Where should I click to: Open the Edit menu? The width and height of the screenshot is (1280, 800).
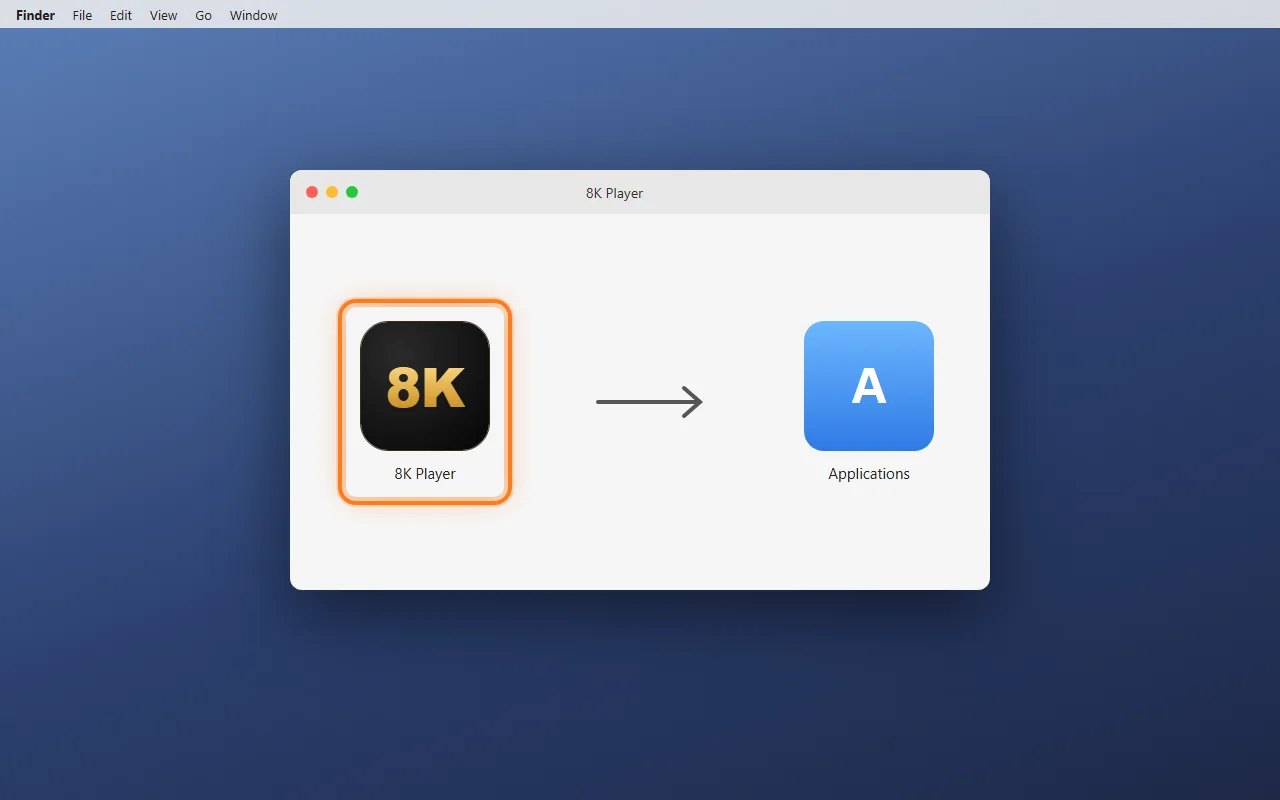pos(121,15)
